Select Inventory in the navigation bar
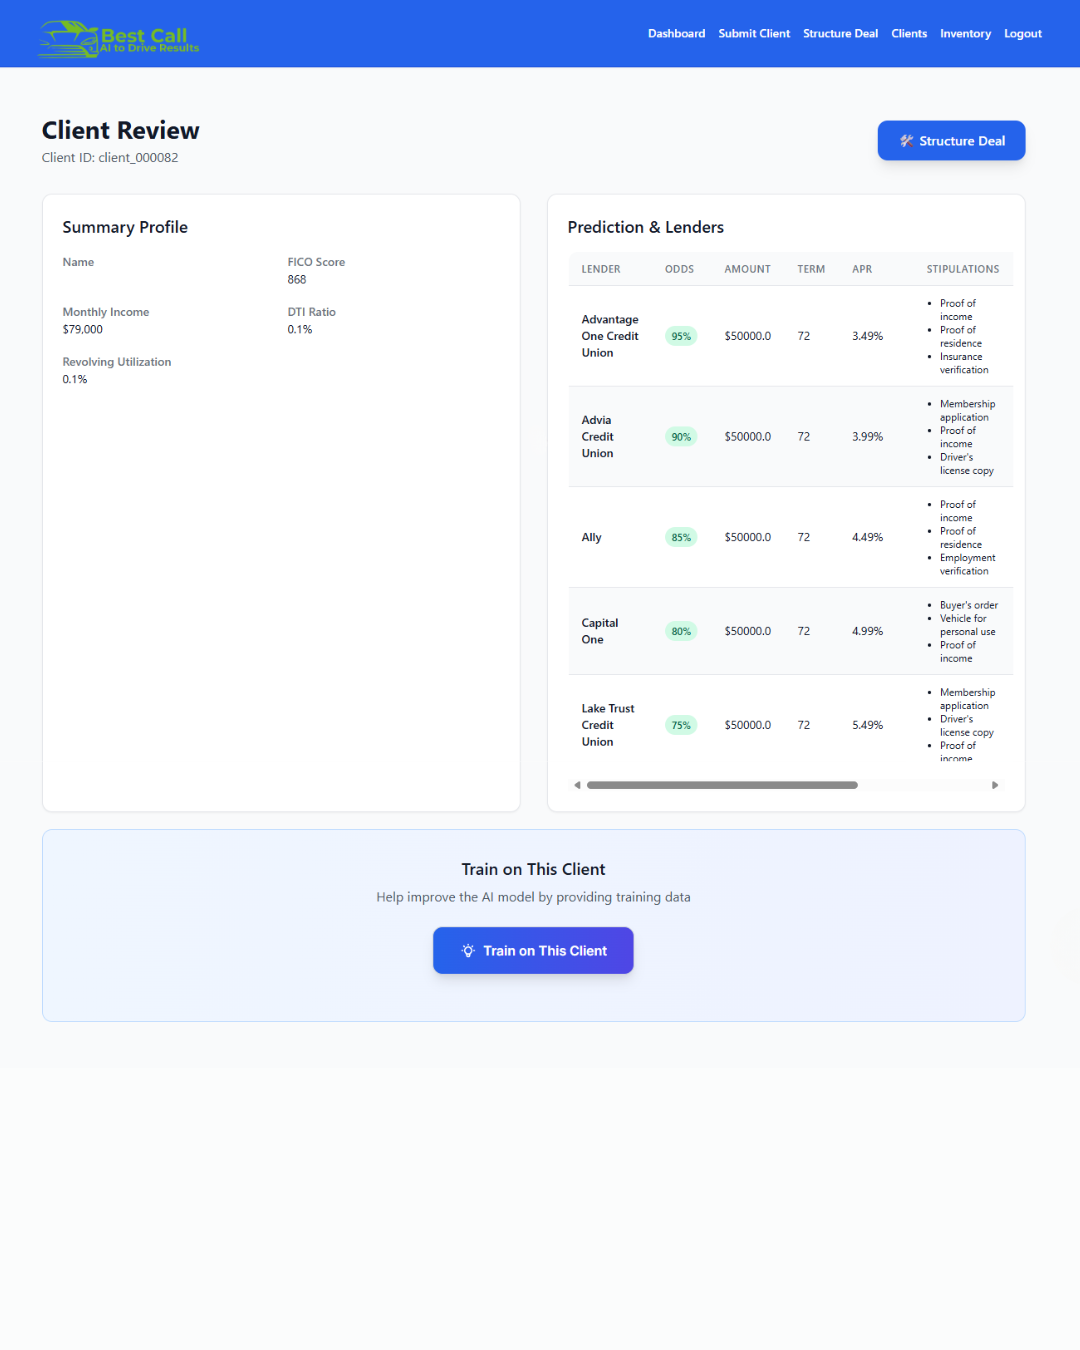The image size is (1080, 1350). 965,33
